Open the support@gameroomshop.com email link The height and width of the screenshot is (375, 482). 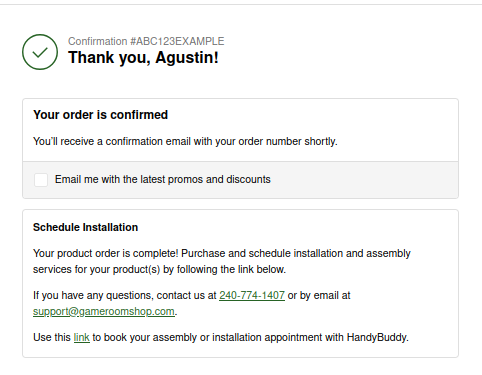pos(104,311)
